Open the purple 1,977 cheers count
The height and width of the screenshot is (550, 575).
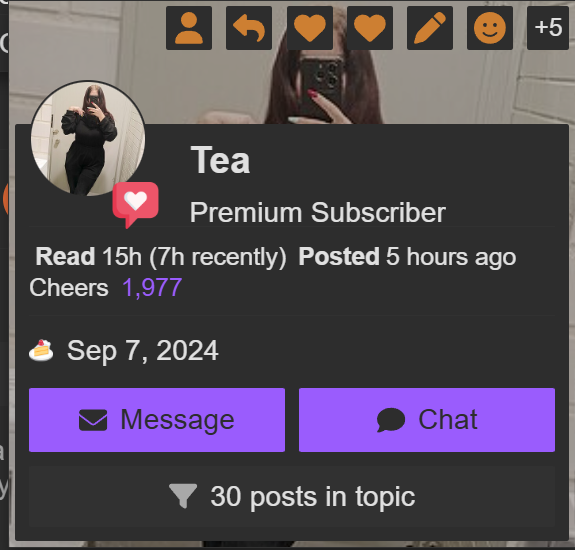coord(152,287)
